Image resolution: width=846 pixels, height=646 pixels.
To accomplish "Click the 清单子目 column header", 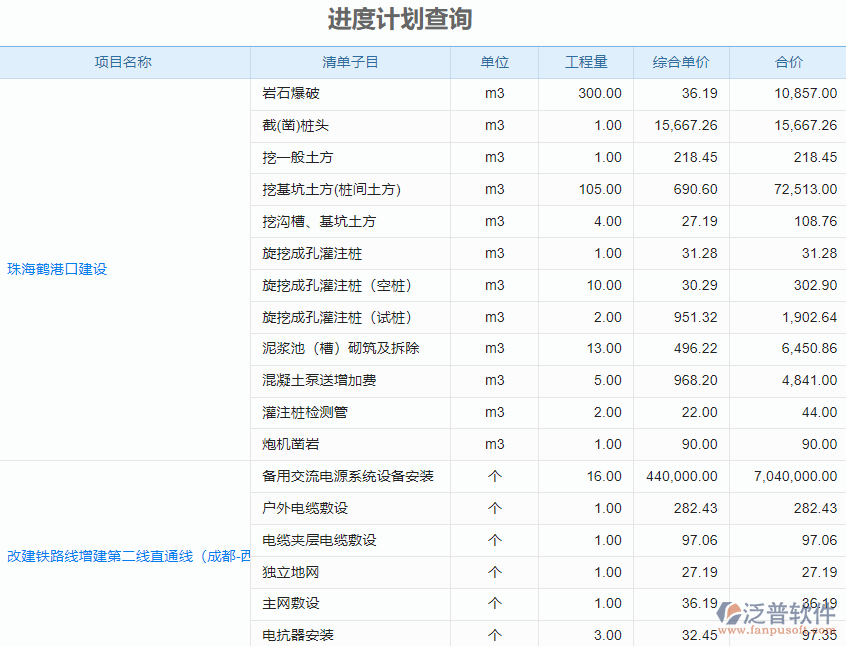I will 350,61.
